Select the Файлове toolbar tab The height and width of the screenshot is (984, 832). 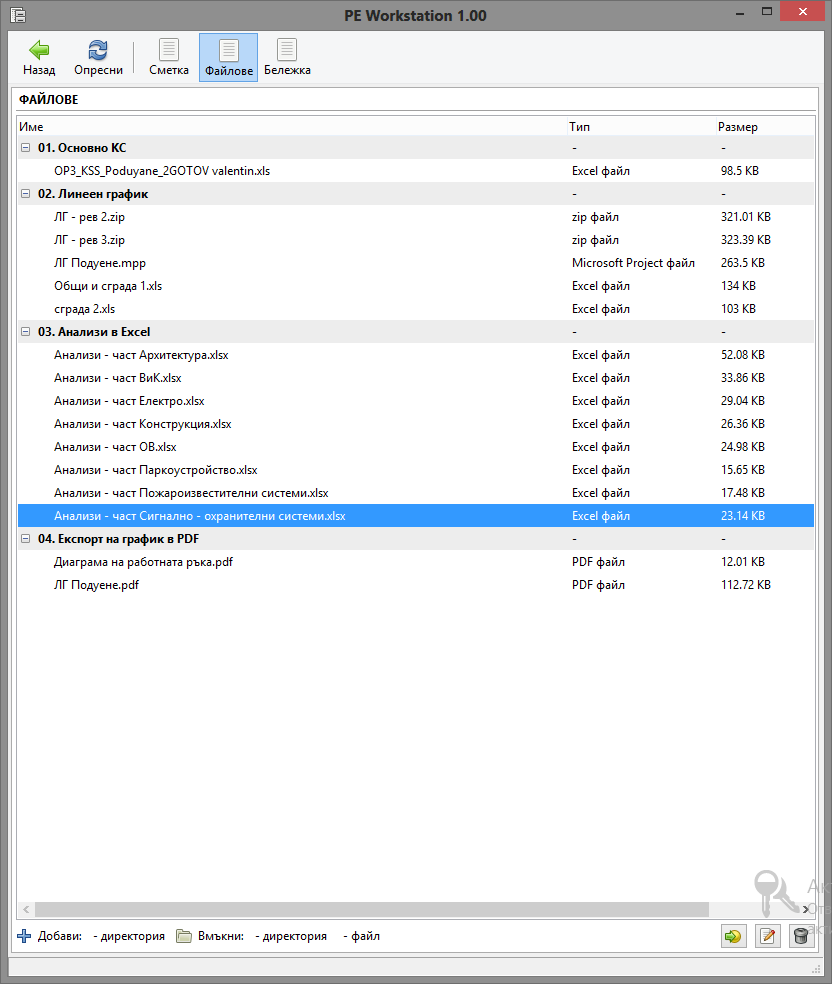(228, 57)
